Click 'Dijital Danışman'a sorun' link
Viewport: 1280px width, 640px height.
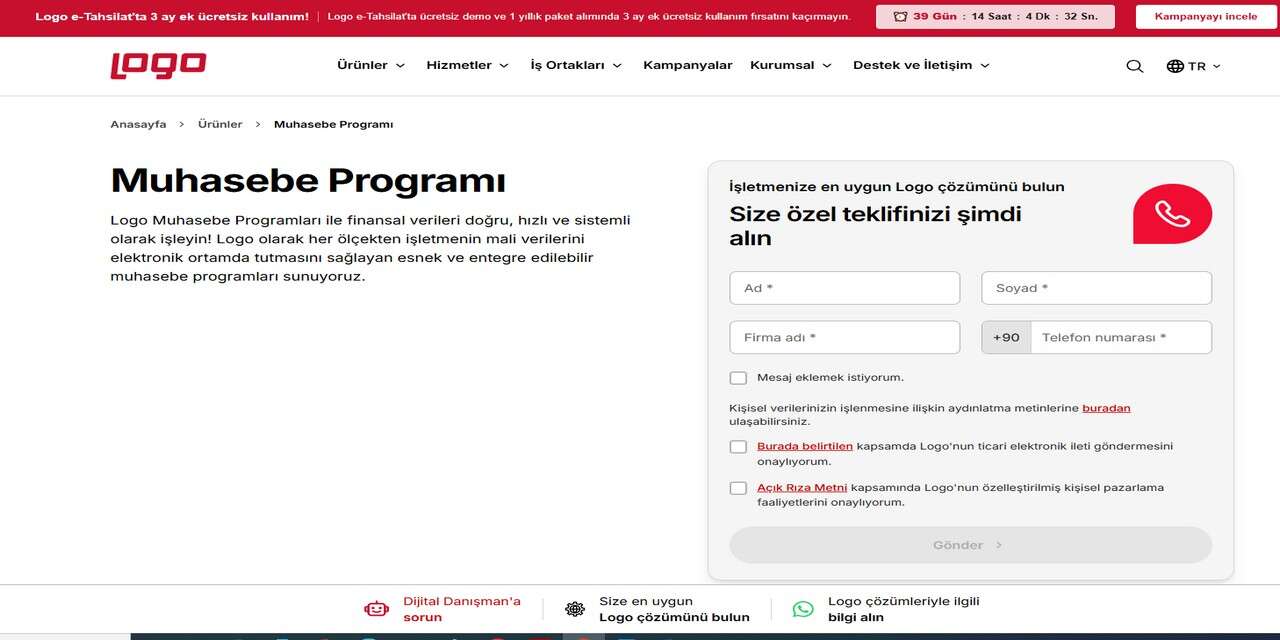click(x=462, y=609)
